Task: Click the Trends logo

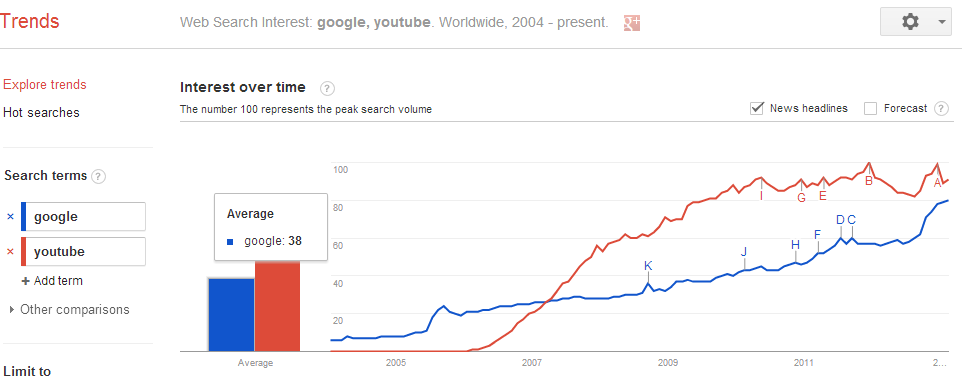Action: coord(29,21)
